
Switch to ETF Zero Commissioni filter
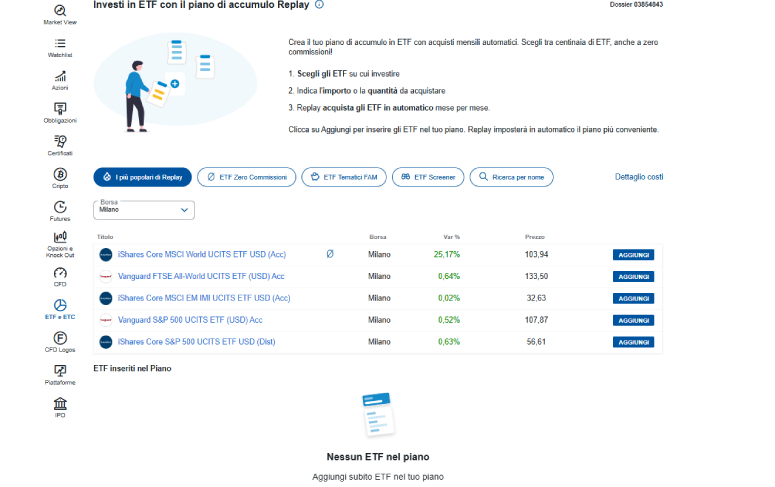(247, 177)
